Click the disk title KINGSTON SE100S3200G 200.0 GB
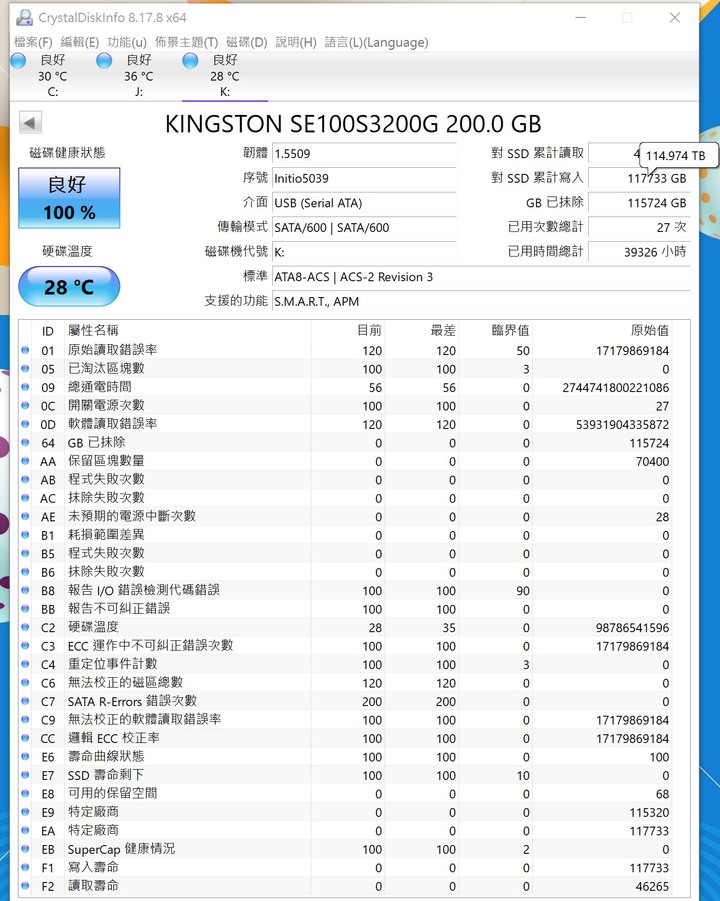720x901 pixels. [353, 124]
